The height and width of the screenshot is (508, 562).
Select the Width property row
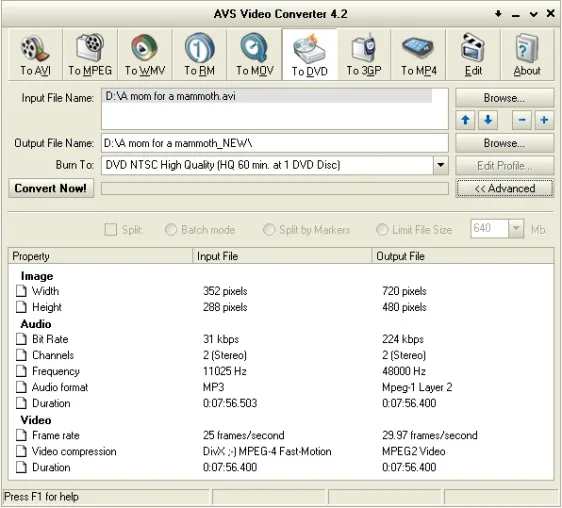coord(281,291)
